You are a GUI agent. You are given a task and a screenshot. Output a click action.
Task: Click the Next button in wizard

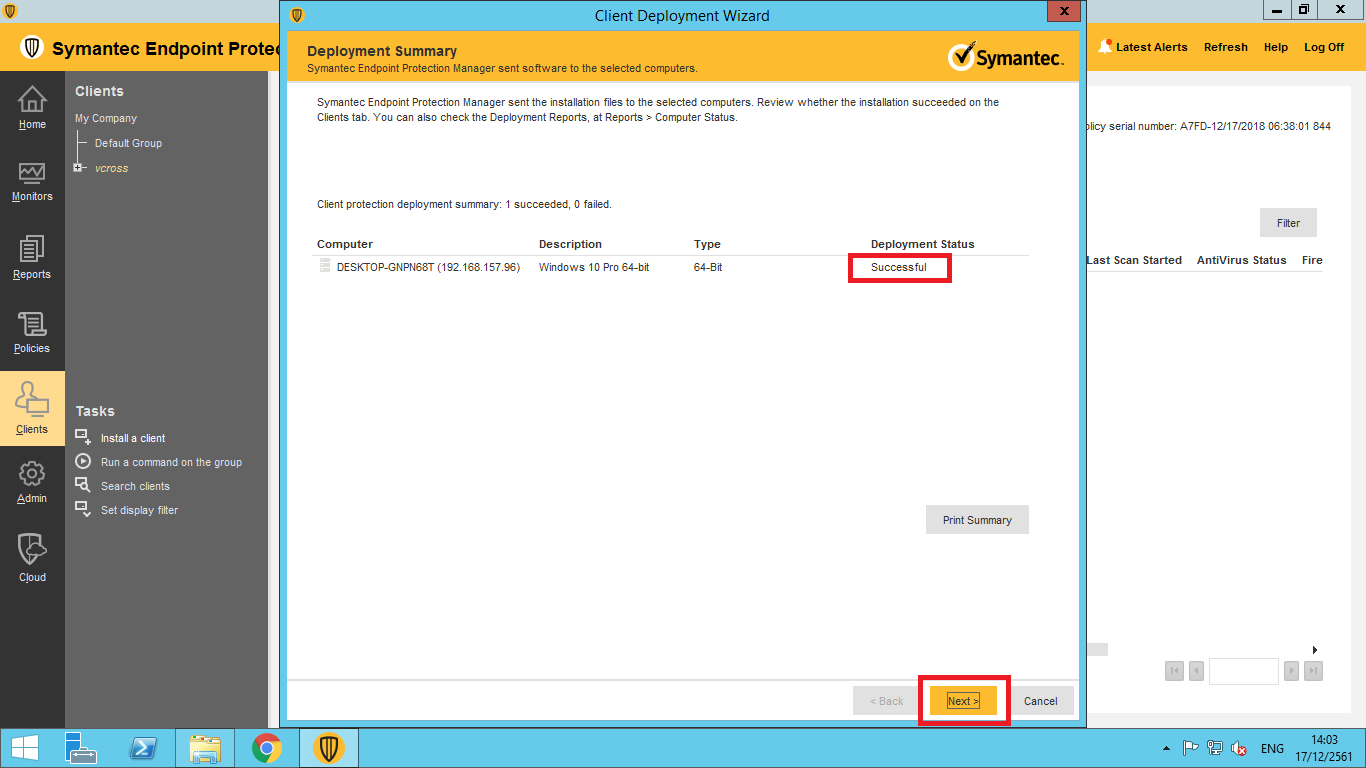tap(963, 701)
